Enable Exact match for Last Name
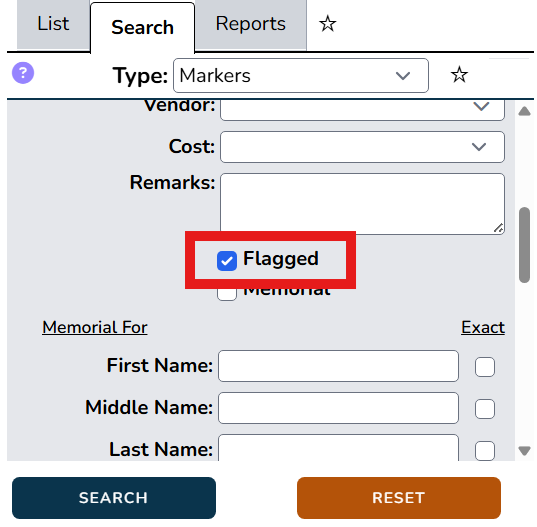 (485, 450)
